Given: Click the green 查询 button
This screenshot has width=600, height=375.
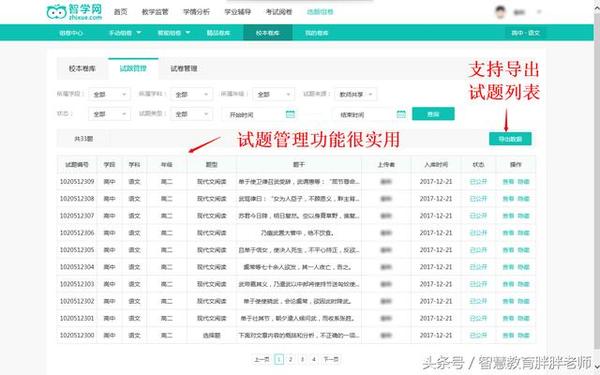Looking at the screenshot, I should 433,114.
